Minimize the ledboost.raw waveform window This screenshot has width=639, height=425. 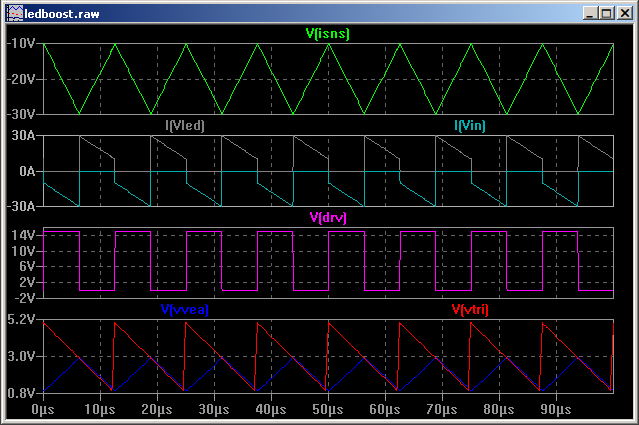(591, 12)
